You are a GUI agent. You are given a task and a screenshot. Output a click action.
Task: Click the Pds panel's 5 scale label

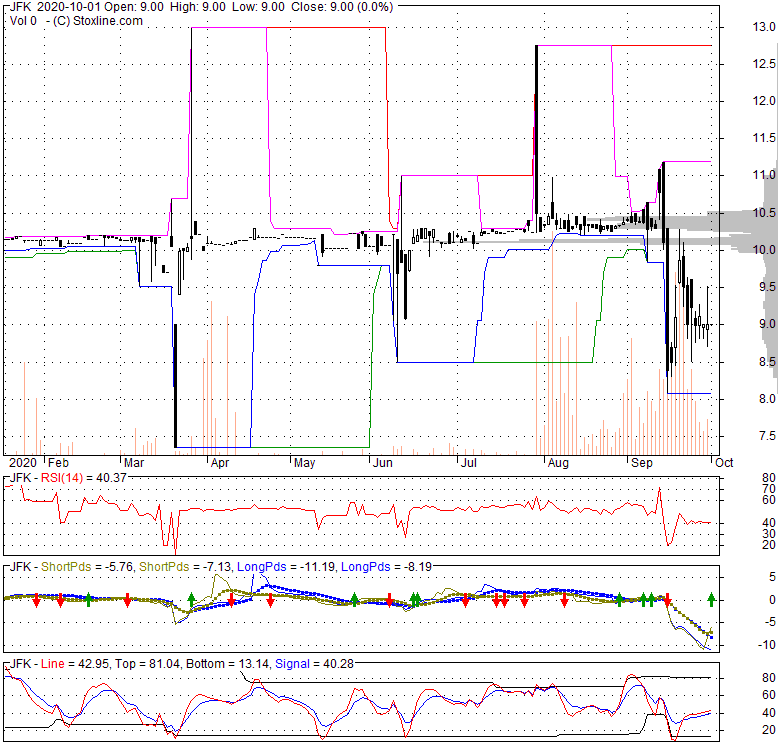(x=772, y=577)
